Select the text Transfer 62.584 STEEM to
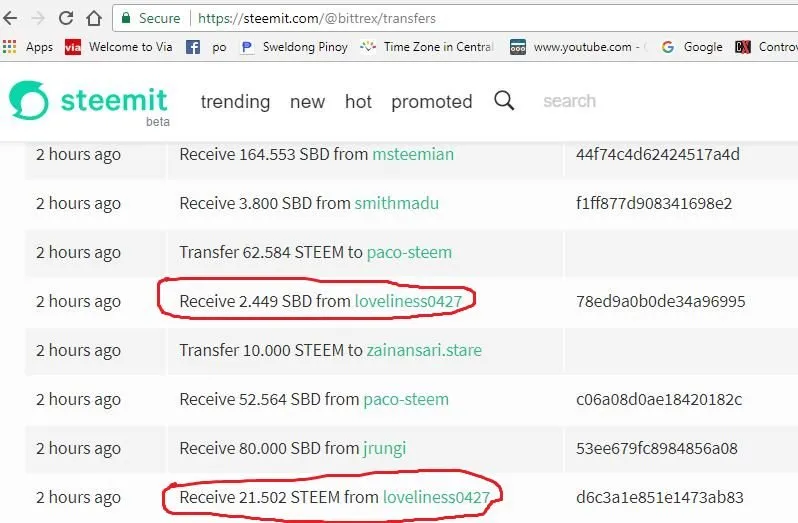Image resolution: width=798 pixels, height=523 pixels. tap(271, 252)
